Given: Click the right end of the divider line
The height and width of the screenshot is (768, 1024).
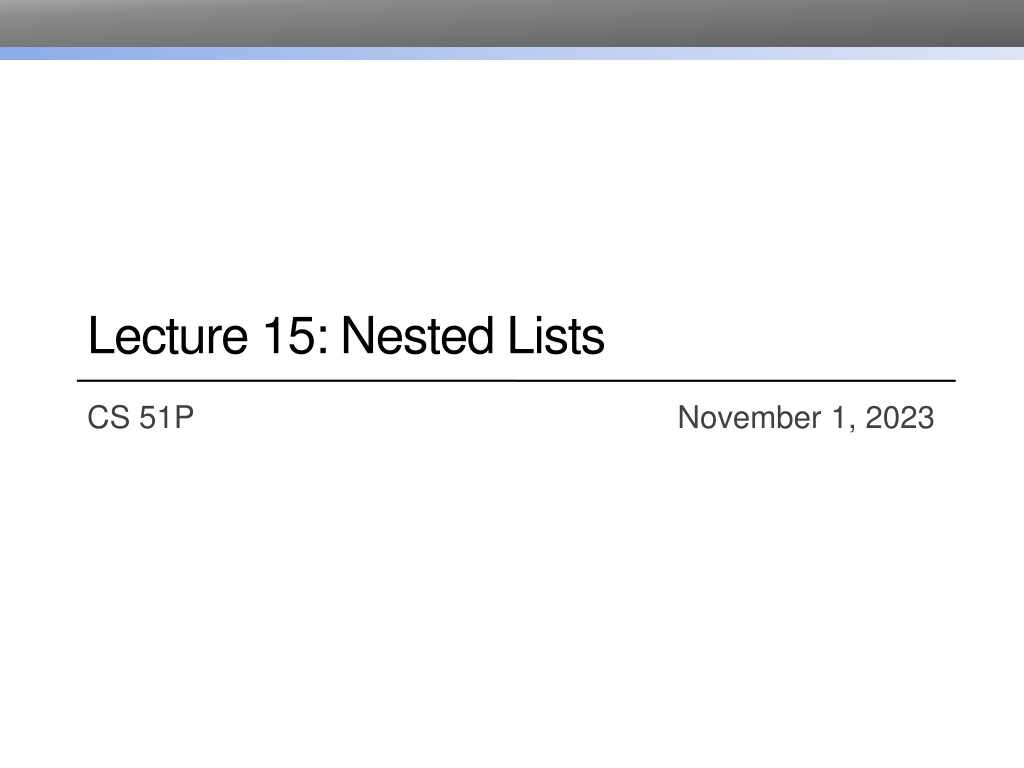Looking at the screenshot, I should tap(953, 381).
